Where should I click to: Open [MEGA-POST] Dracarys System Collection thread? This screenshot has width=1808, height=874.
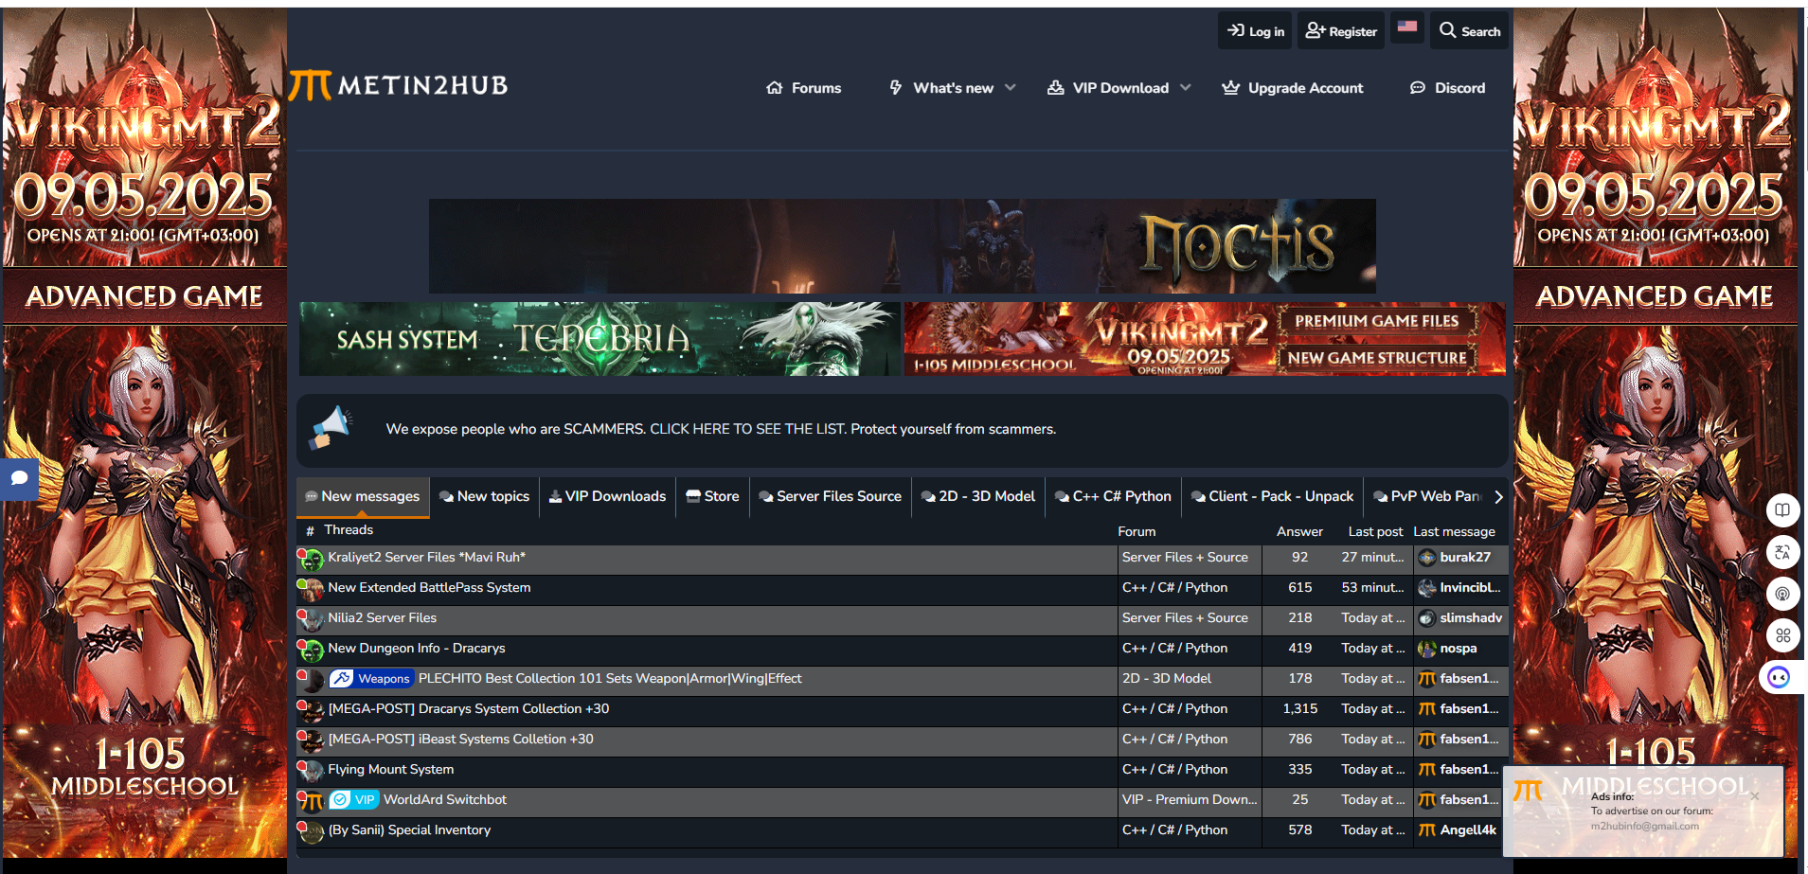(x=469, y=708)
